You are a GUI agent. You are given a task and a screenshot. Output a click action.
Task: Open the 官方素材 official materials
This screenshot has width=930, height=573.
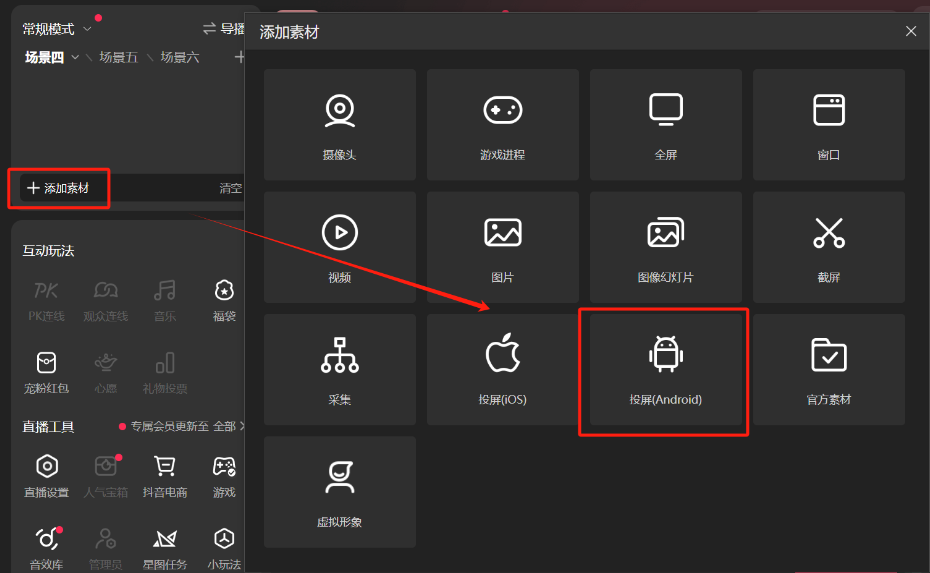tap(828, 369)
